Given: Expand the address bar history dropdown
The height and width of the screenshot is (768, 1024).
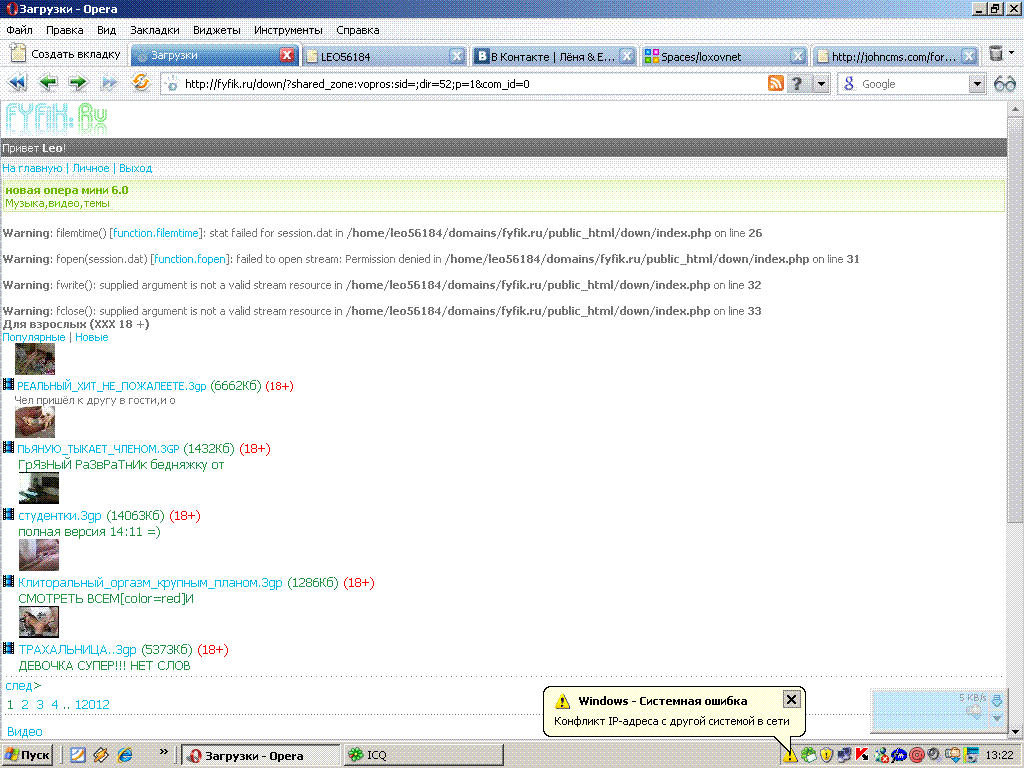Looking at the screenshot, I should coord(821,84).
